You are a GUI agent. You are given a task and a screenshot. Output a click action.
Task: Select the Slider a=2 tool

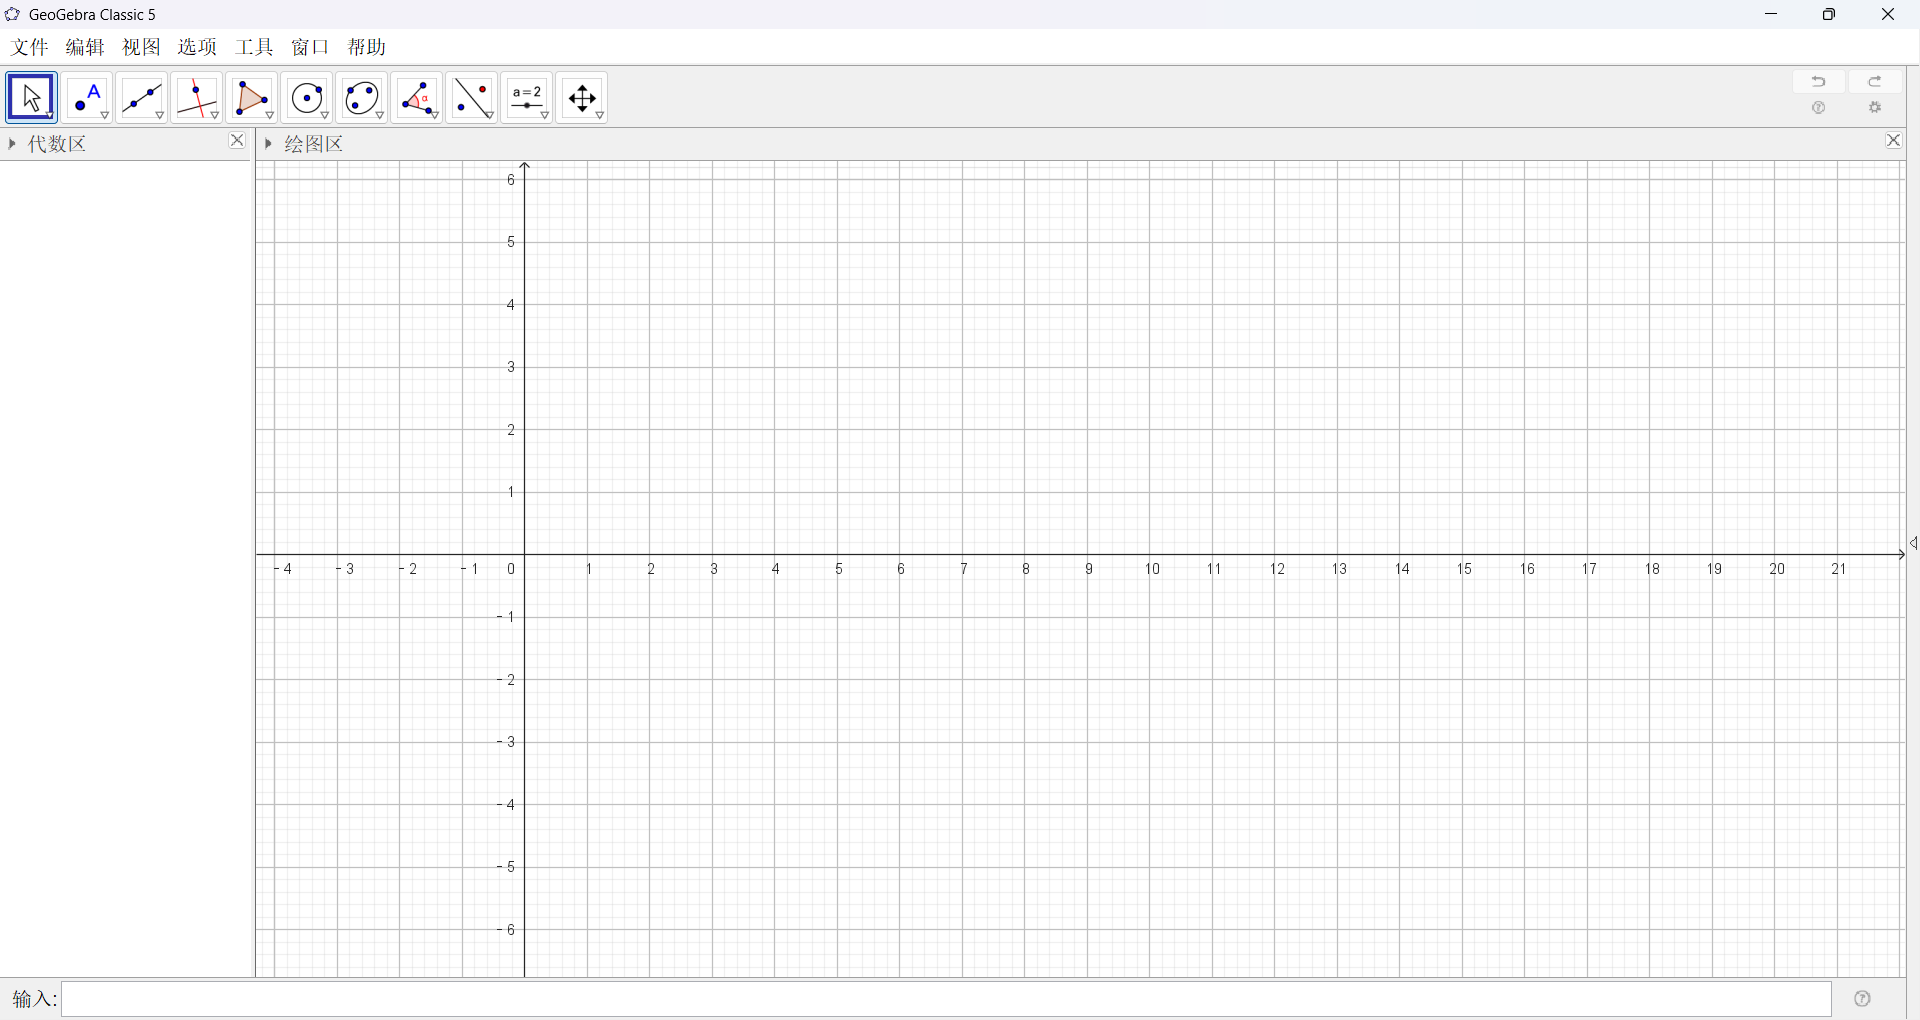tap(527, 98)
